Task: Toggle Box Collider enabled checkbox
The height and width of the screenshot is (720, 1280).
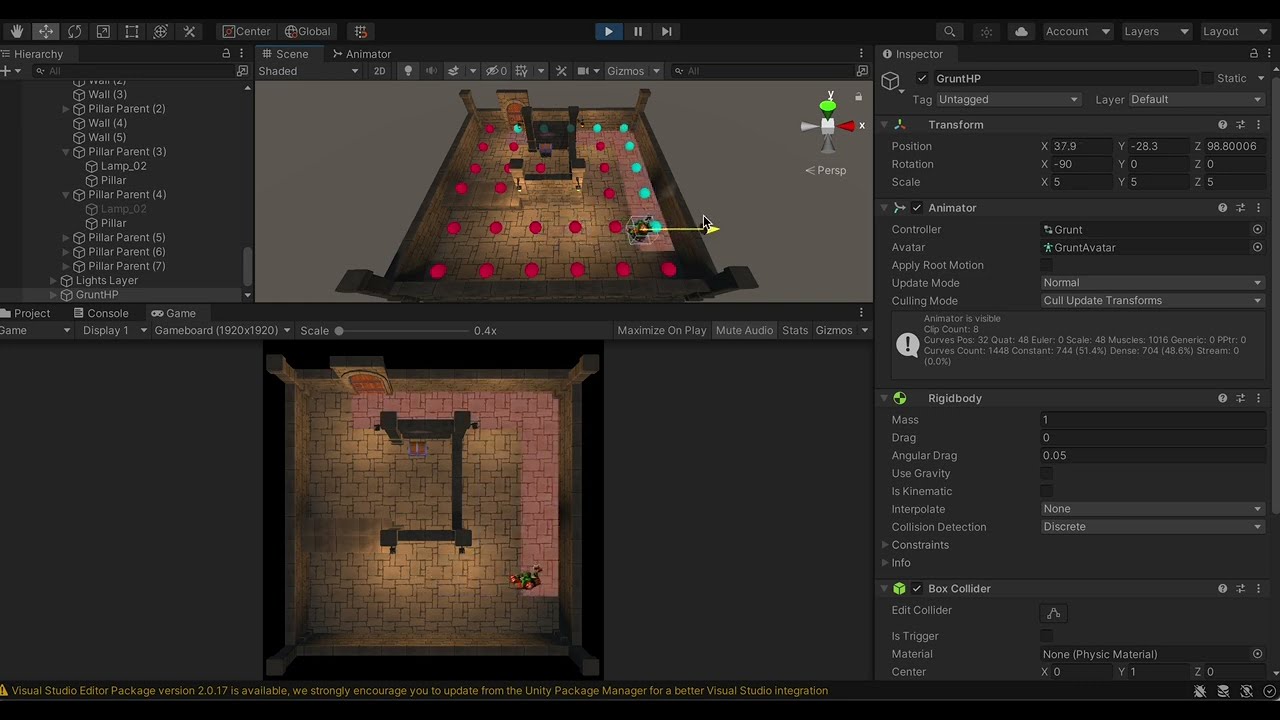Action: (x=917, y=589)
